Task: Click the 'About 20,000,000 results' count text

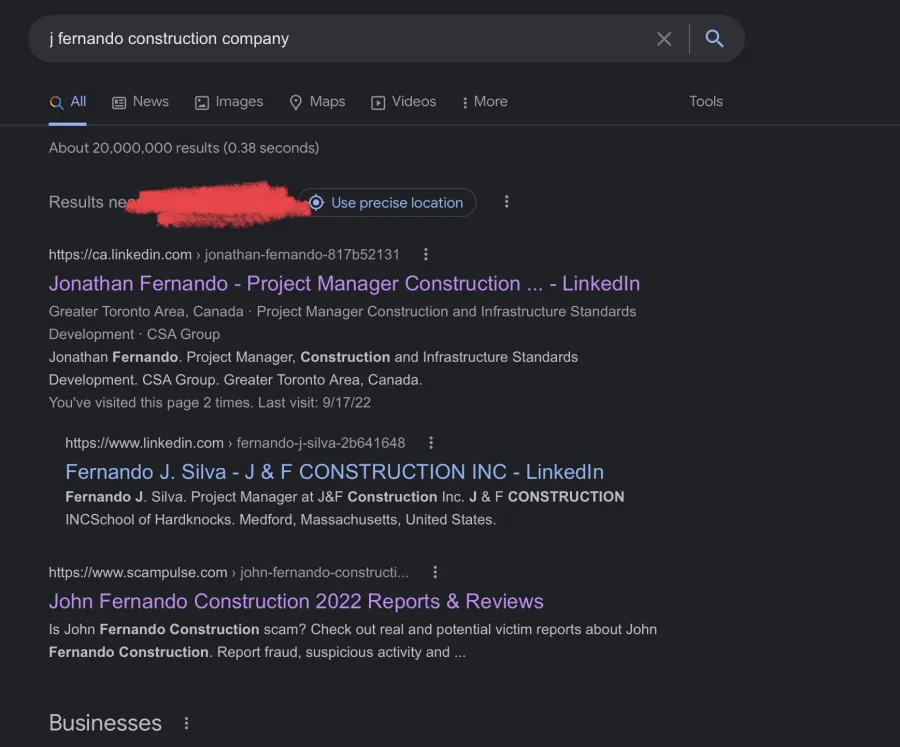Action: [x=184, y=148]
